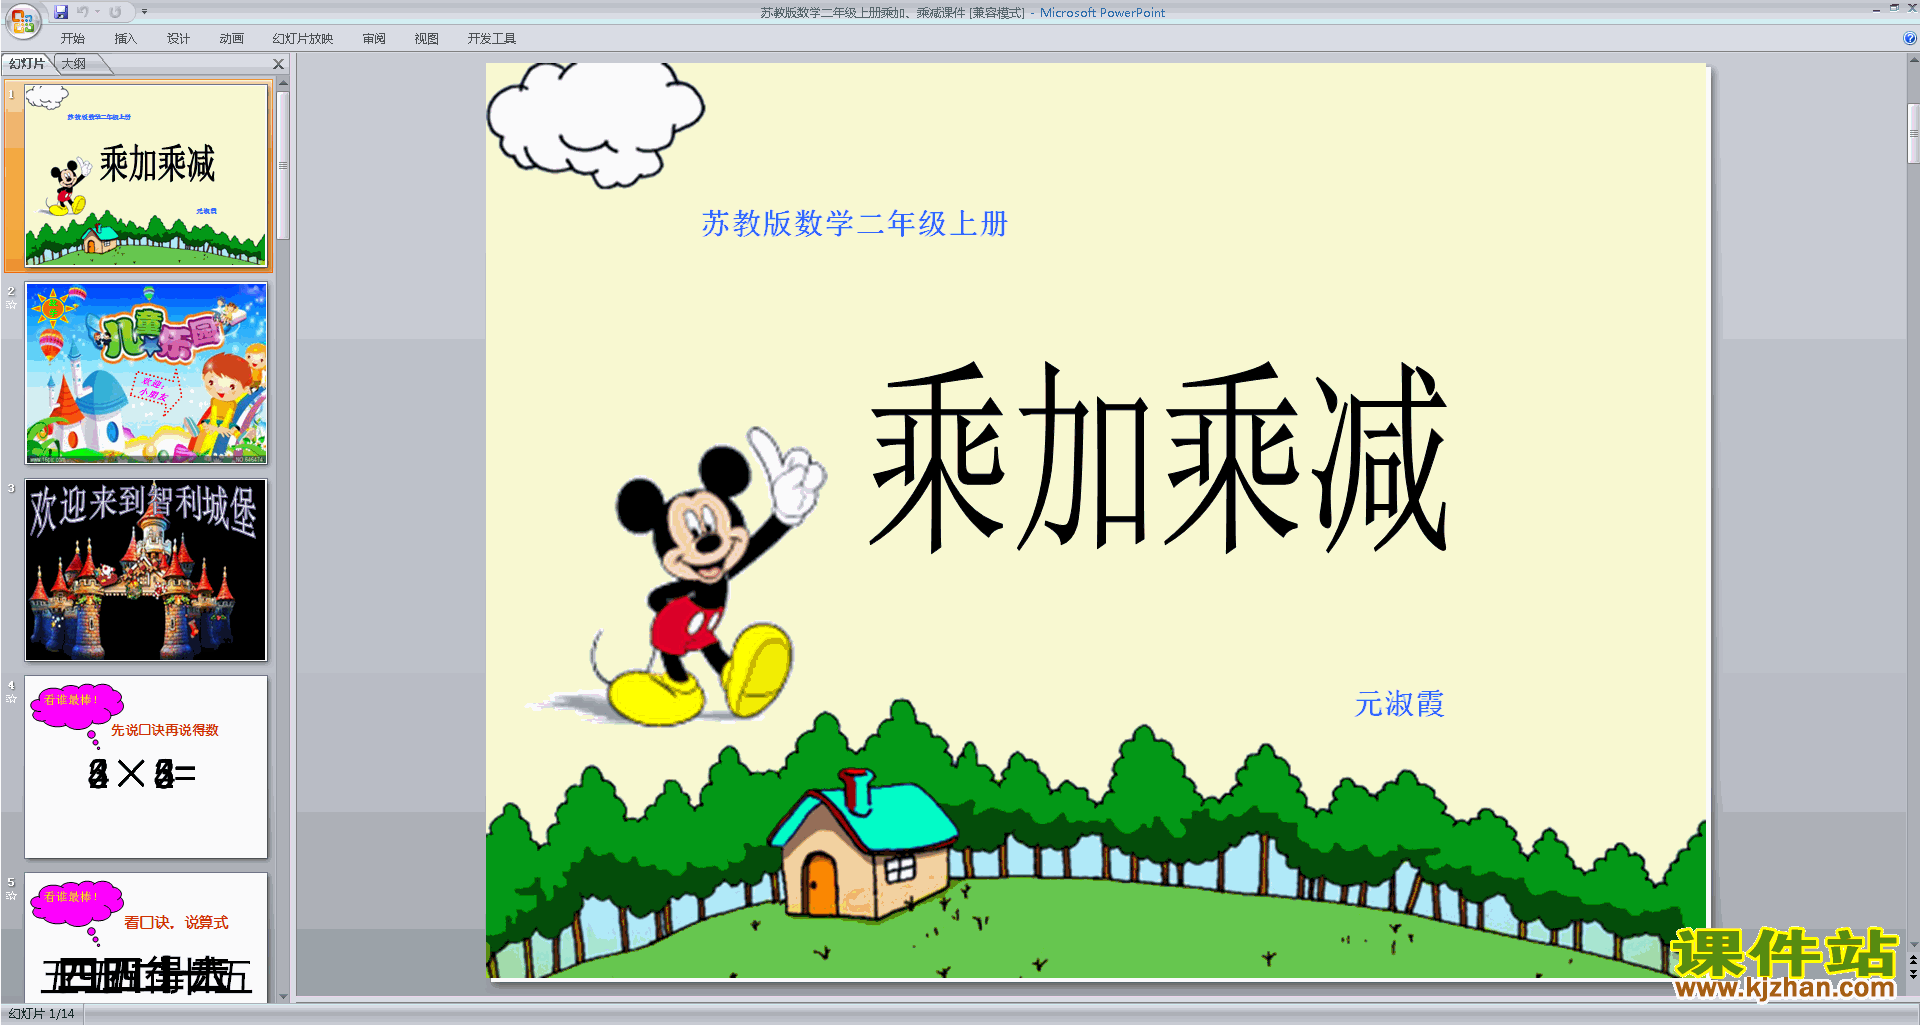Select slide 1 thumbnail 乘加乘减
The width and height of the screenshot is (1920, 1025).
(146, 175)
